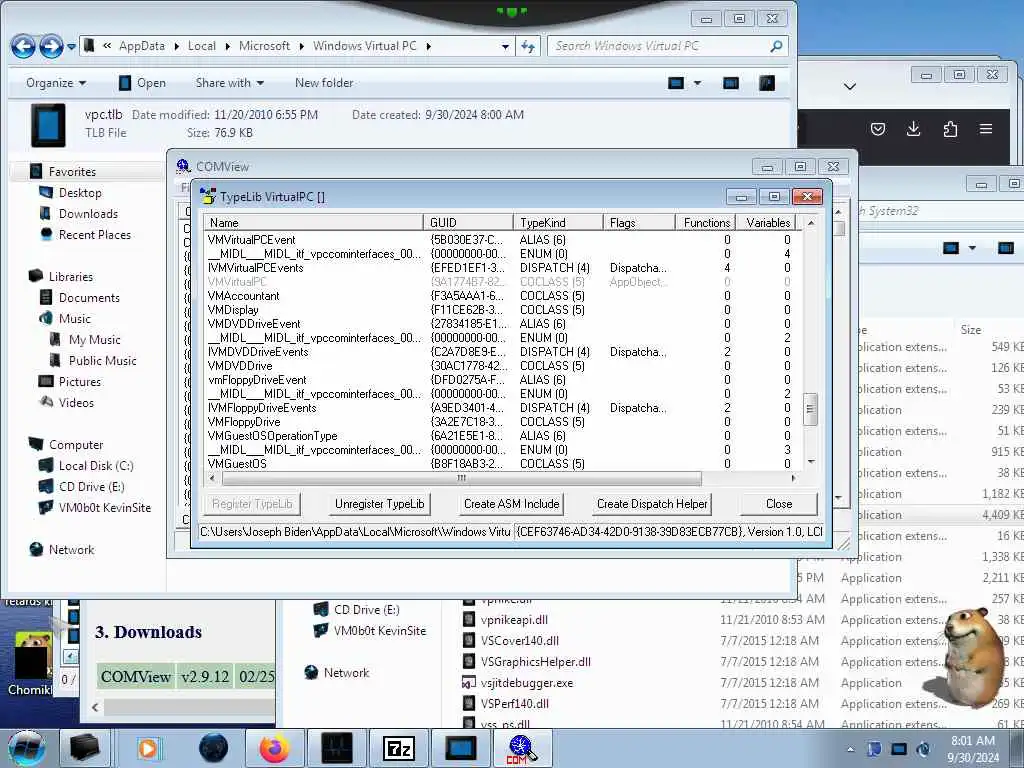Click the Firefox extensions puzzle icon

point(950,129)
